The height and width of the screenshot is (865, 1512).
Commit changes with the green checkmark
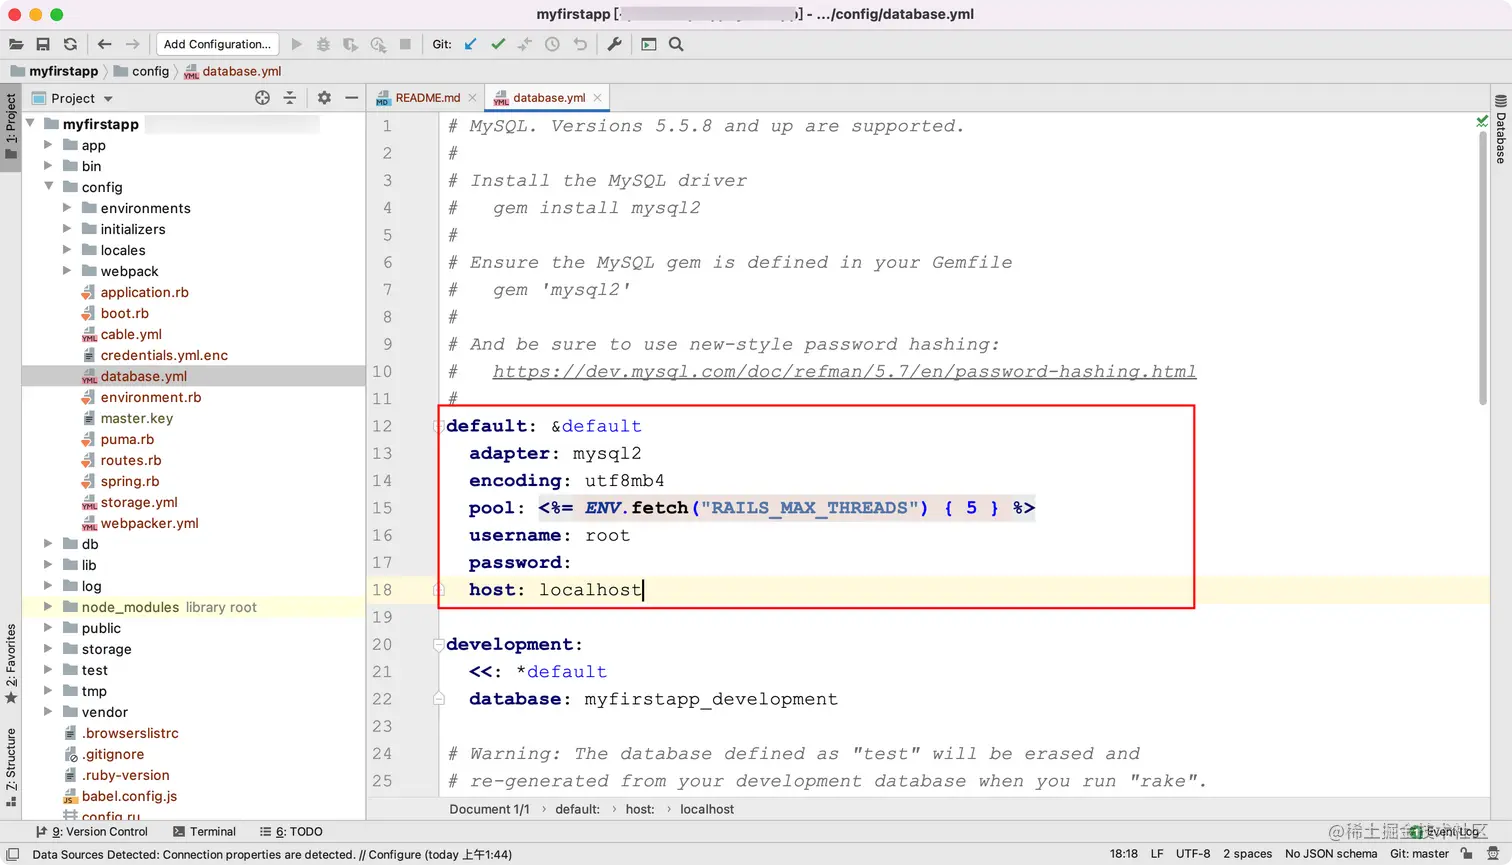pos(498,44)
